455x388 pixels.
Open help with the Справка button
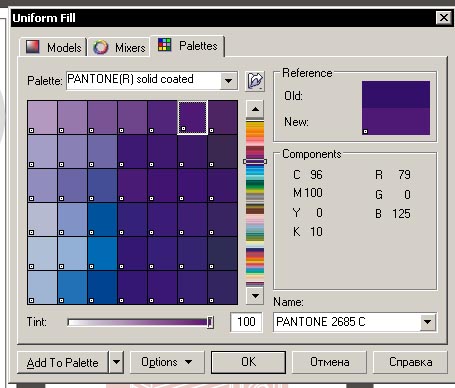410,362
